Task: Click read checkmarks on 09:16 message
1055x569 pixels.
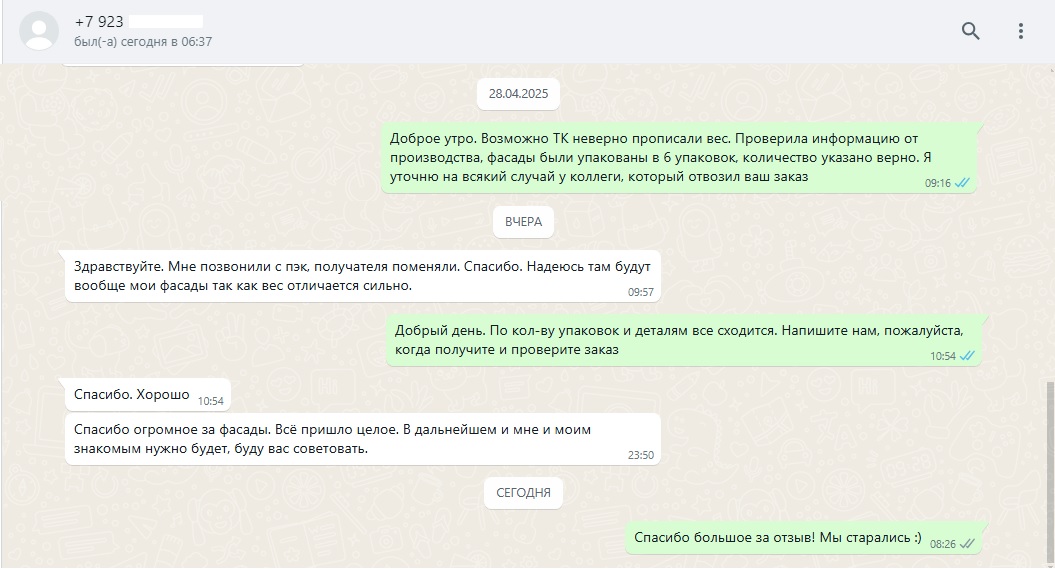Action: (962, 183)
